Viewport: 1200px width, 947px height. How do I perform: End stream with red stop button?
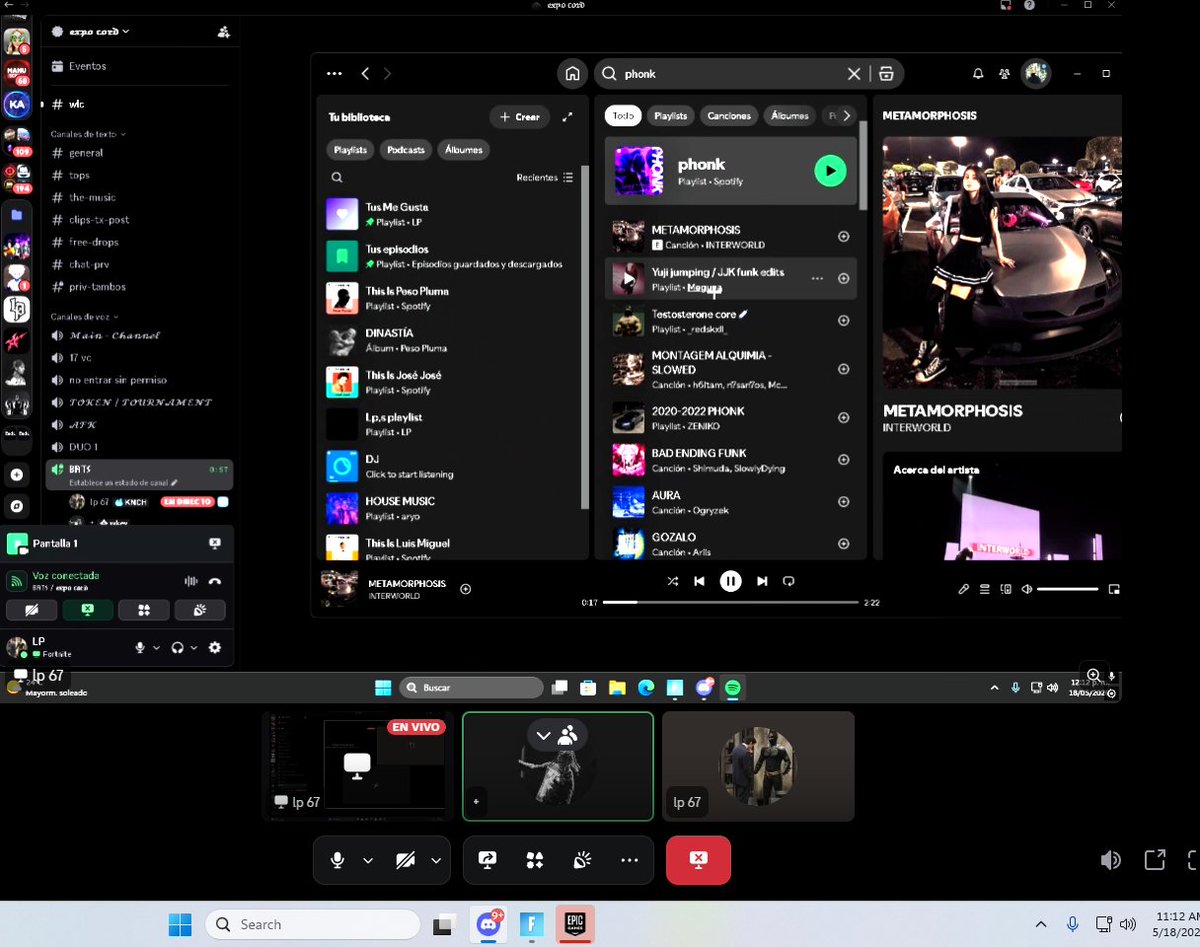coord(698,860)
